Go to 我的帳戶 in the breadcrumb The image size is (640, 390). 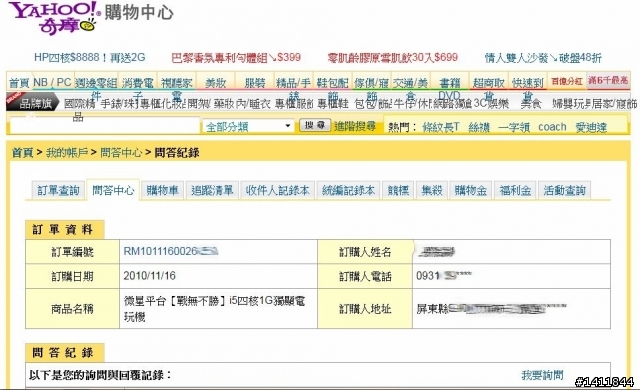coord(67,153)
